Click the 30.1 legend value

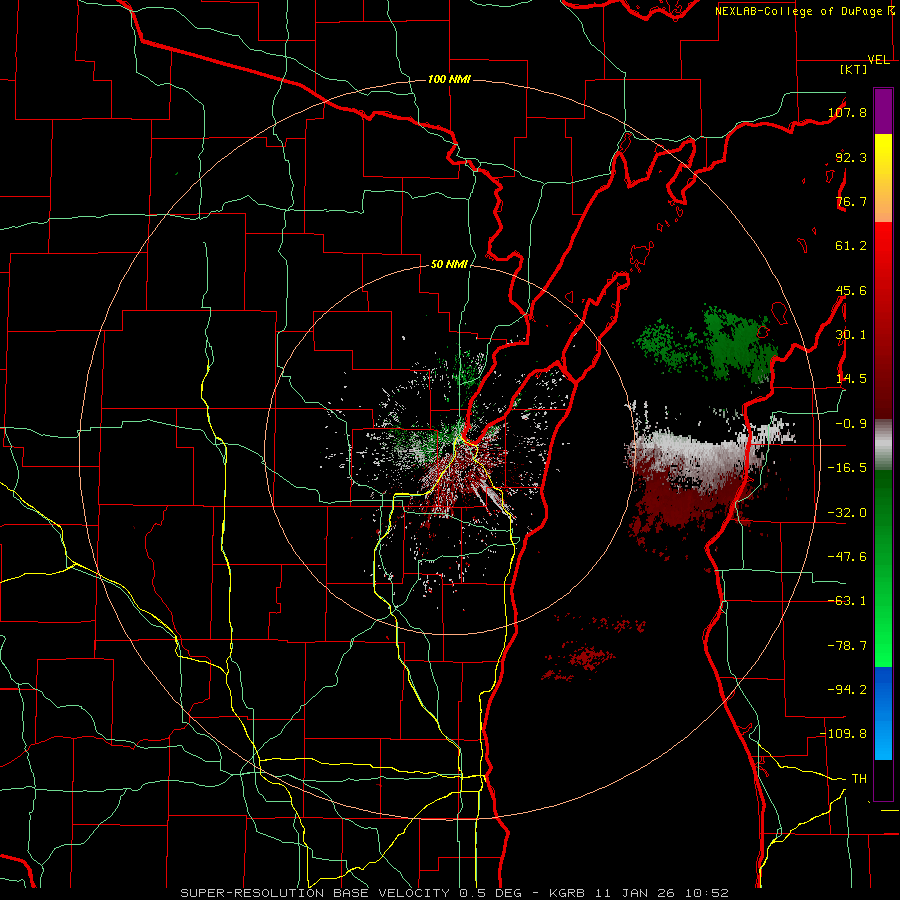pos(851,335)
